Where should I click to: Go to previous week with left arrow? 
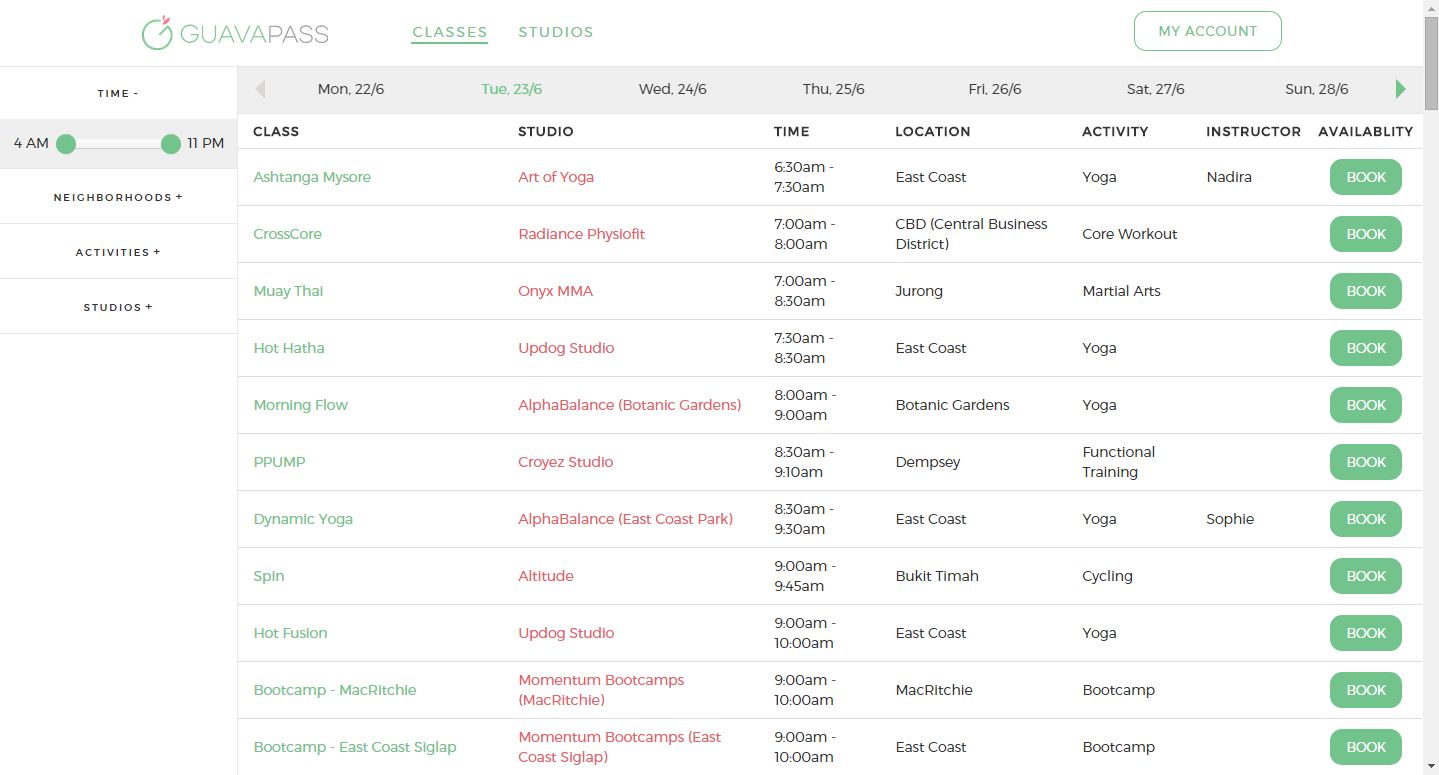260,89
